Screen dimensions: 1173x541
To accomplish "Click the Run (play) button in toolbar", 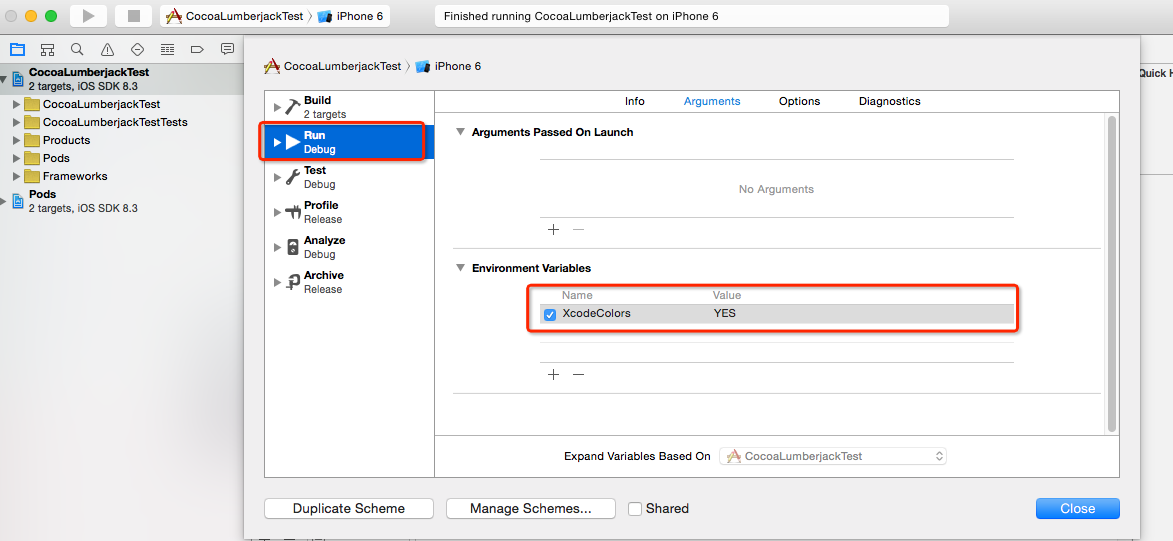I will pos(88,16).
